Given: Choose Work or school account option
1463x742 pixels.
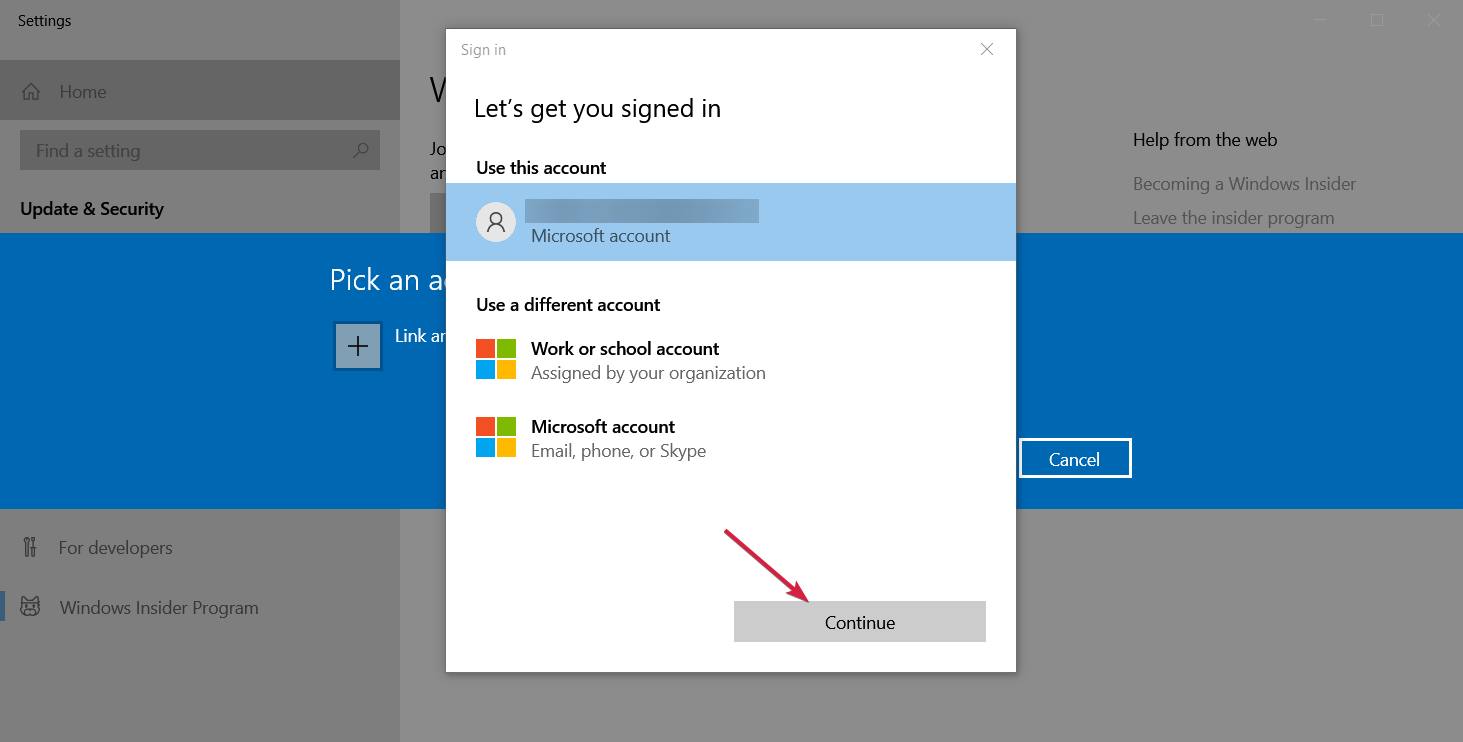Looking at the screenshot, I should click(x=731, y=360).
